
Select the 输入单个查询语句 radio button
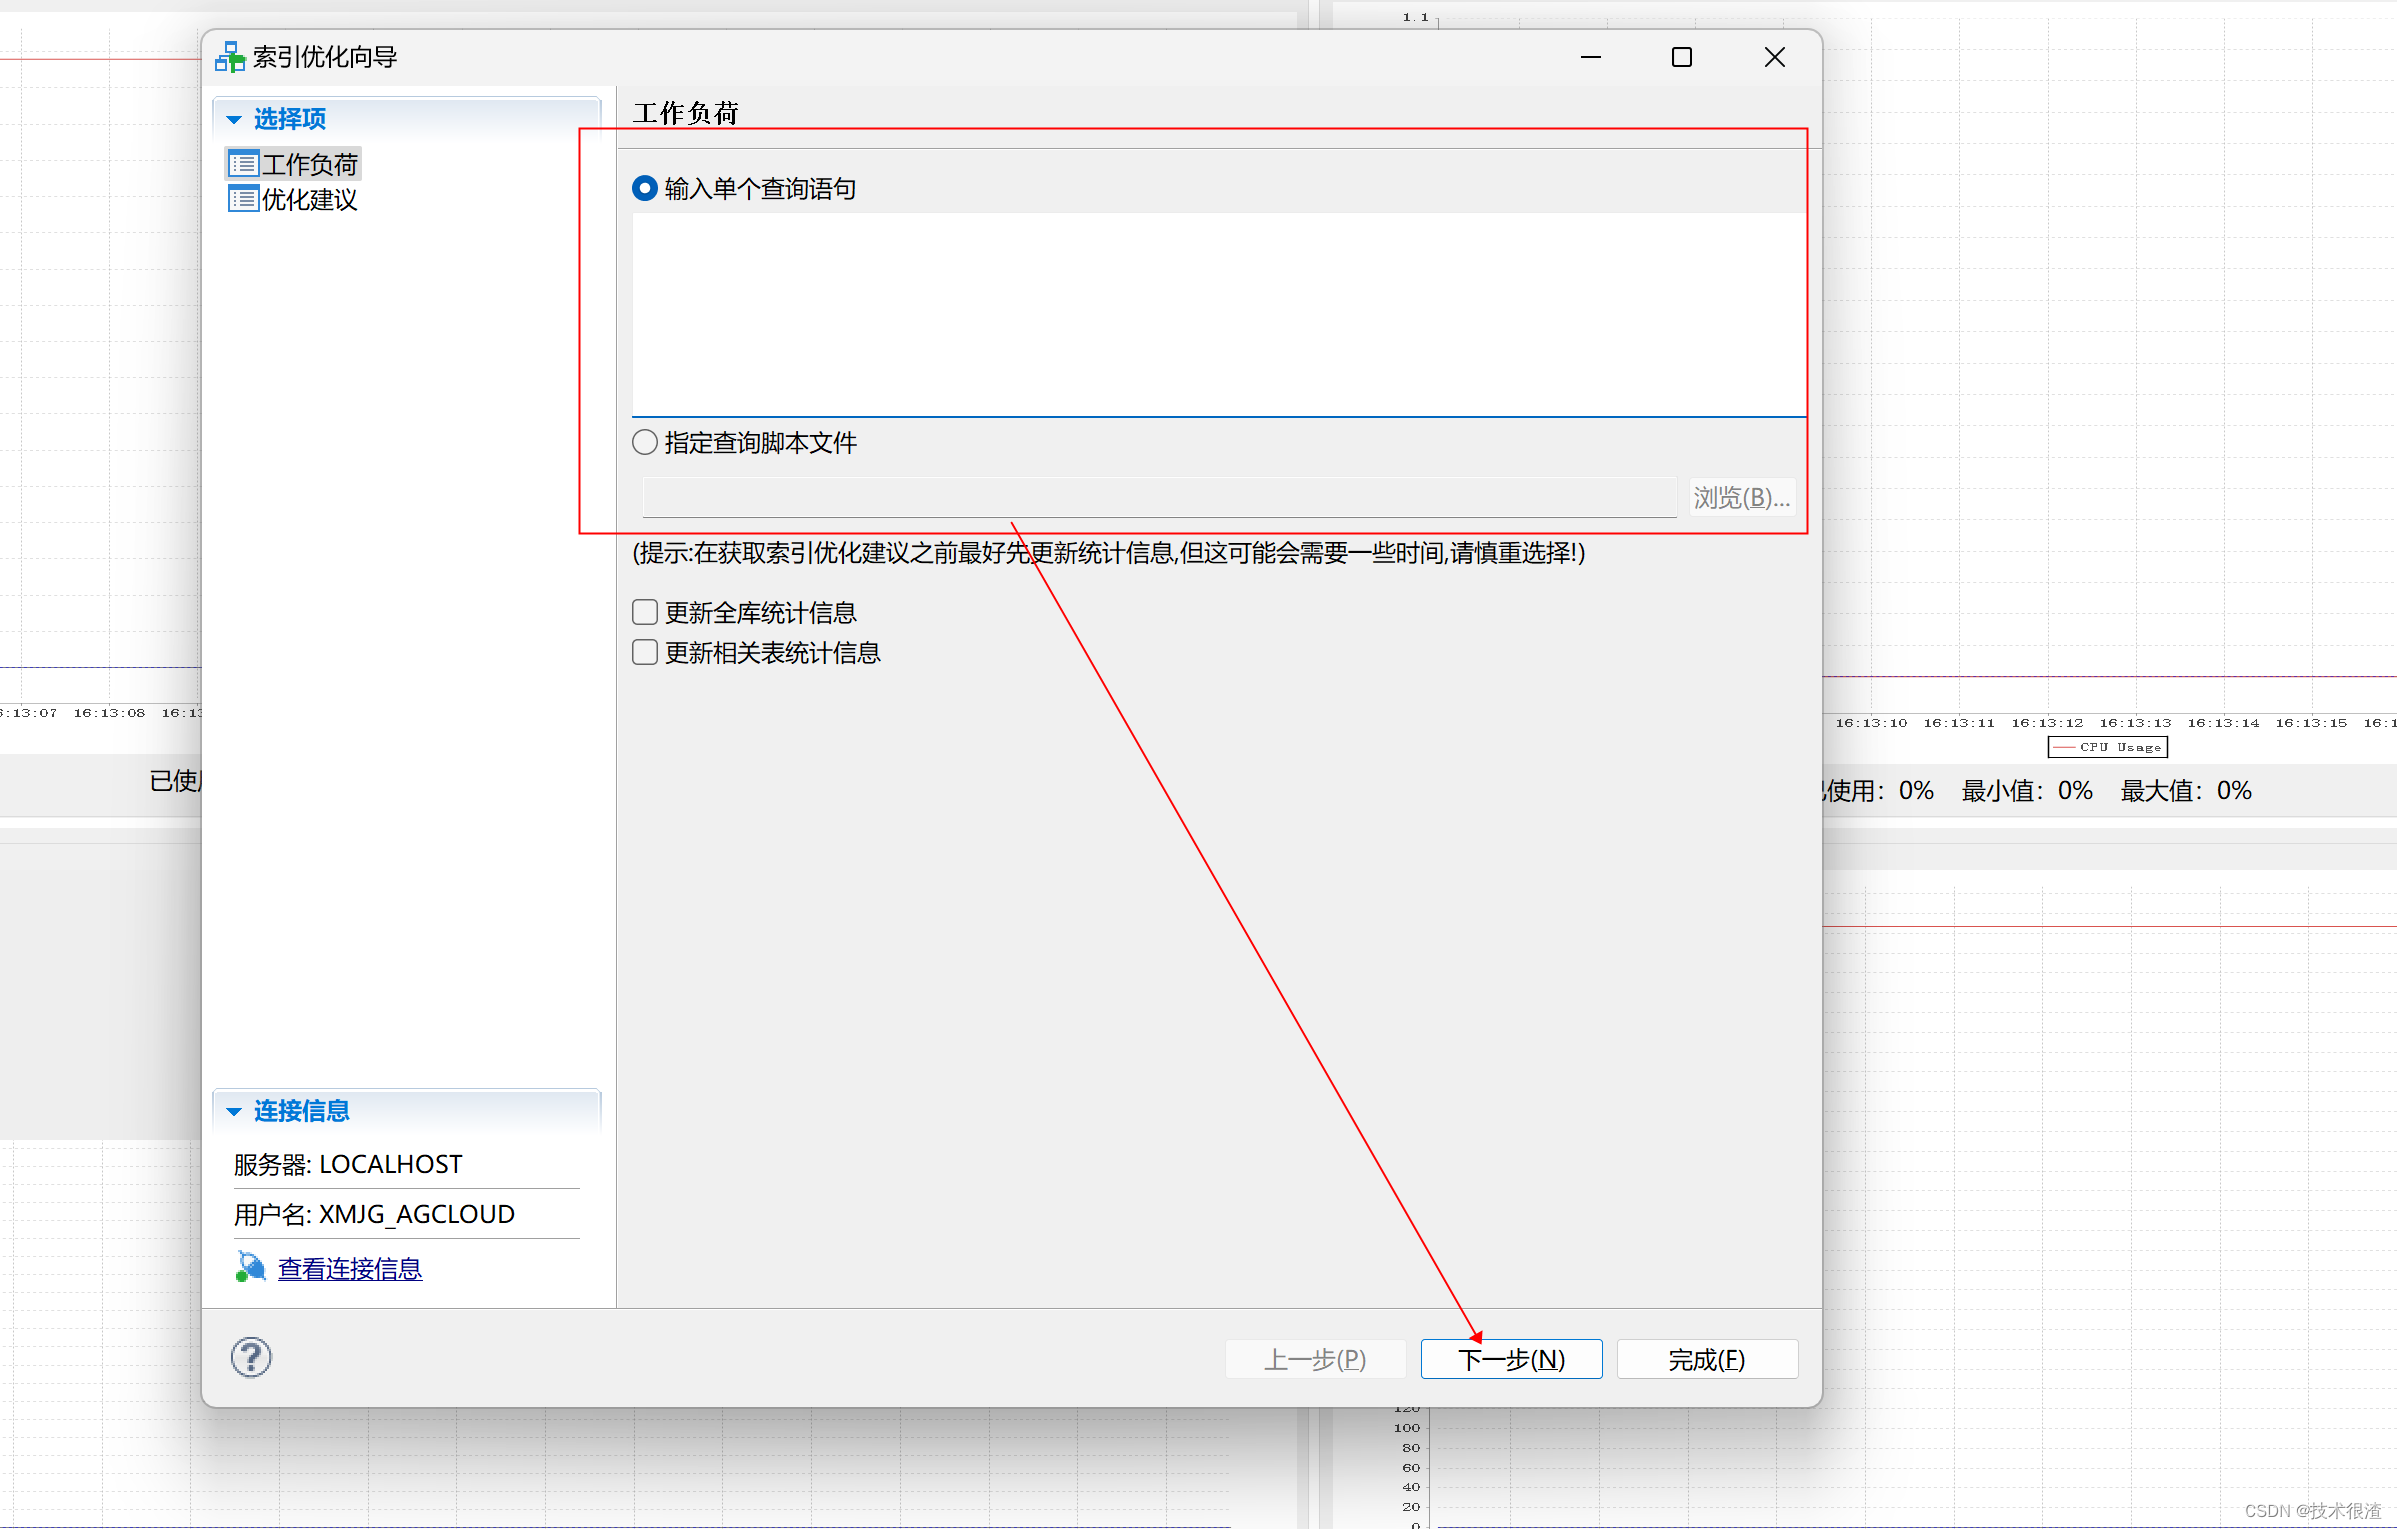coord(645,188)
